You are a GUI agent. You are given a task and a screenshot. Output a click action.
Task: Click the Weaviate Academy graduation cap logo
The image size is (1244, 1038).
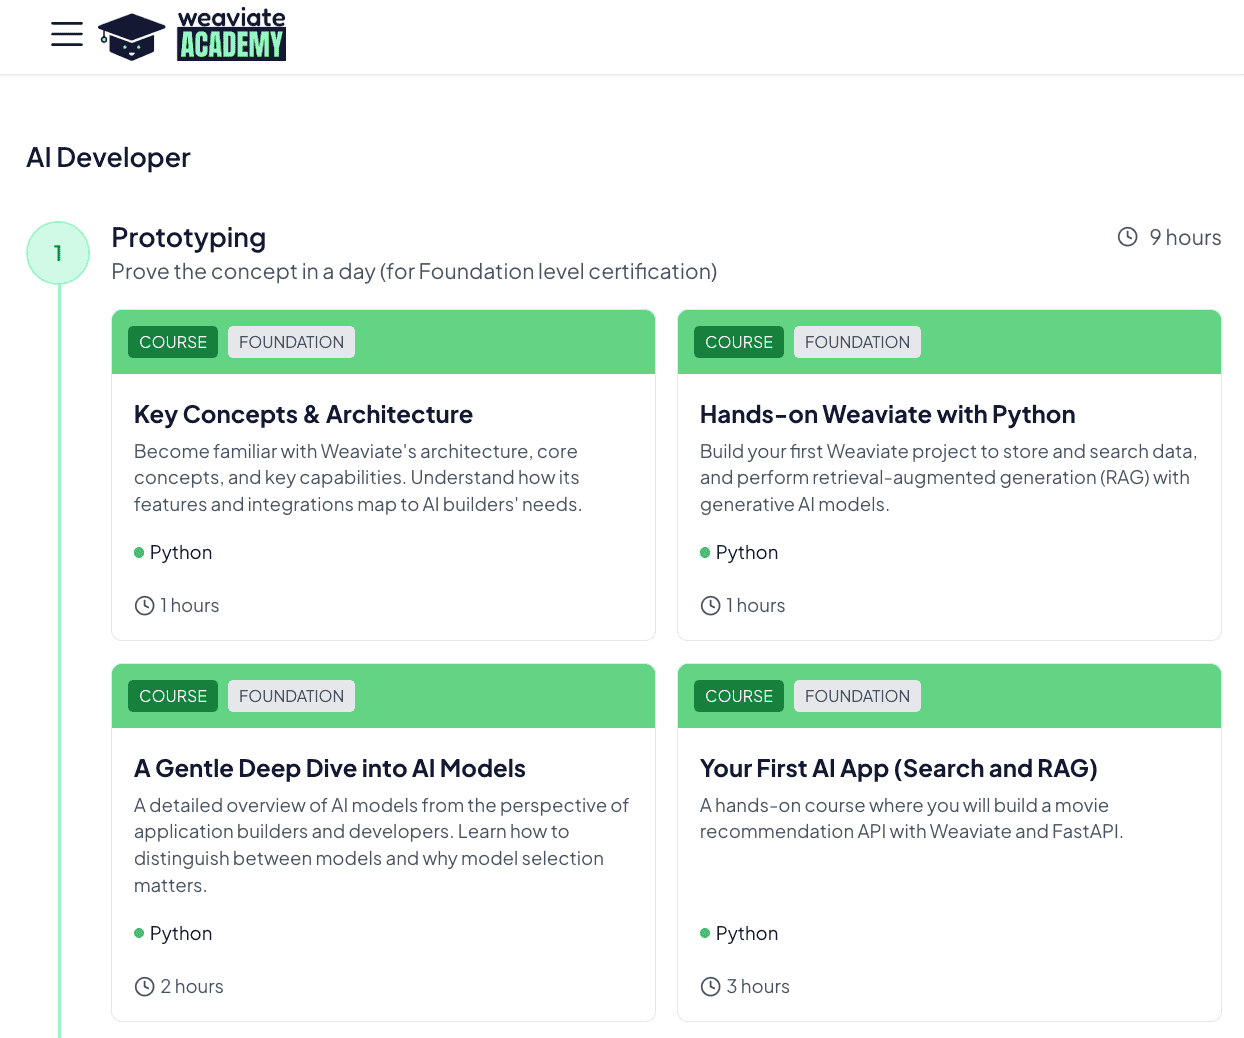coord(131,37)
